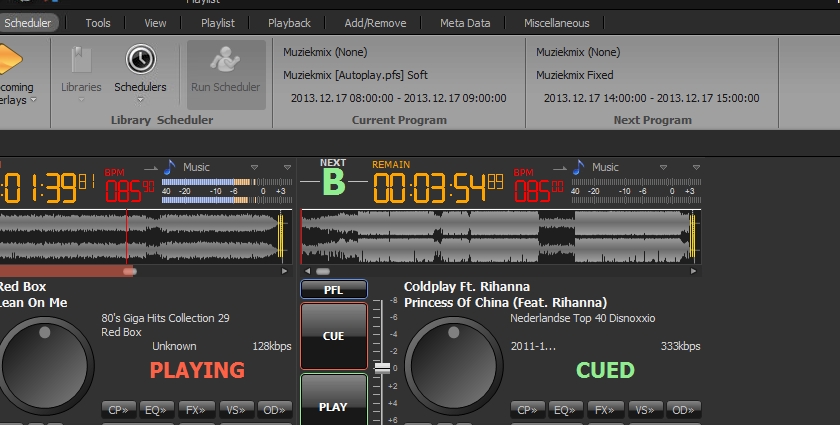Click the right deck Music note icon
Viewport: 840px width, 425px height.
[579, 167]
